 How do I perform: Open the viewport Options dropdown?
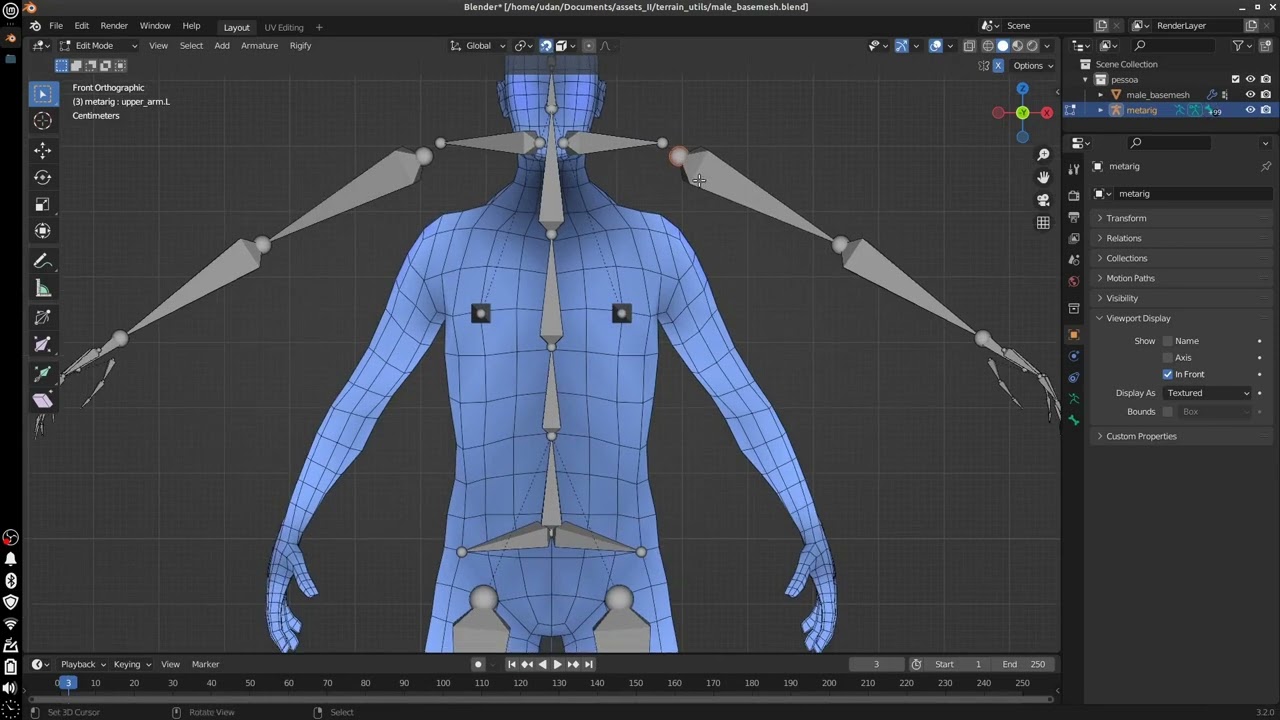1033,65
